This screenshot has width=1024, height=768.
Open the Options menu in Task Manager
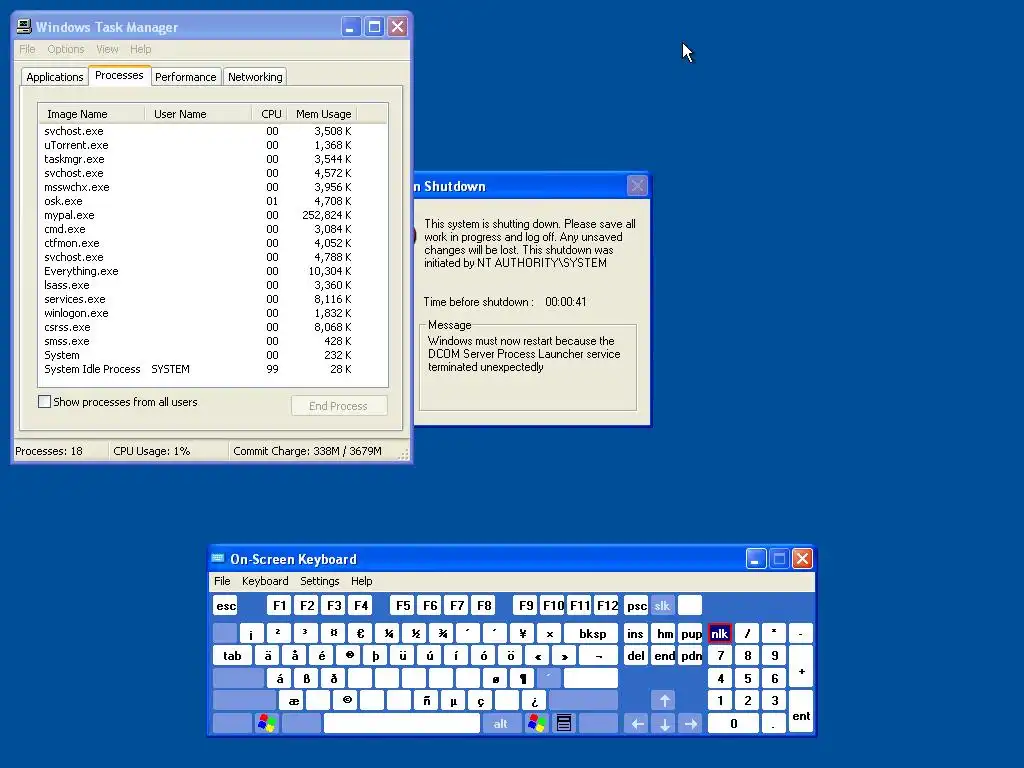coord(65,49)
